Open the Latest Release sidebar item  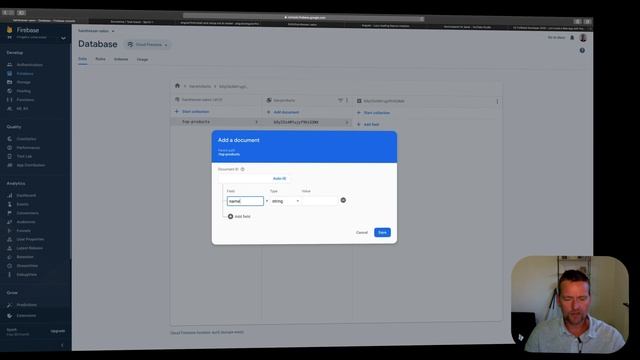tap(29, 248)
